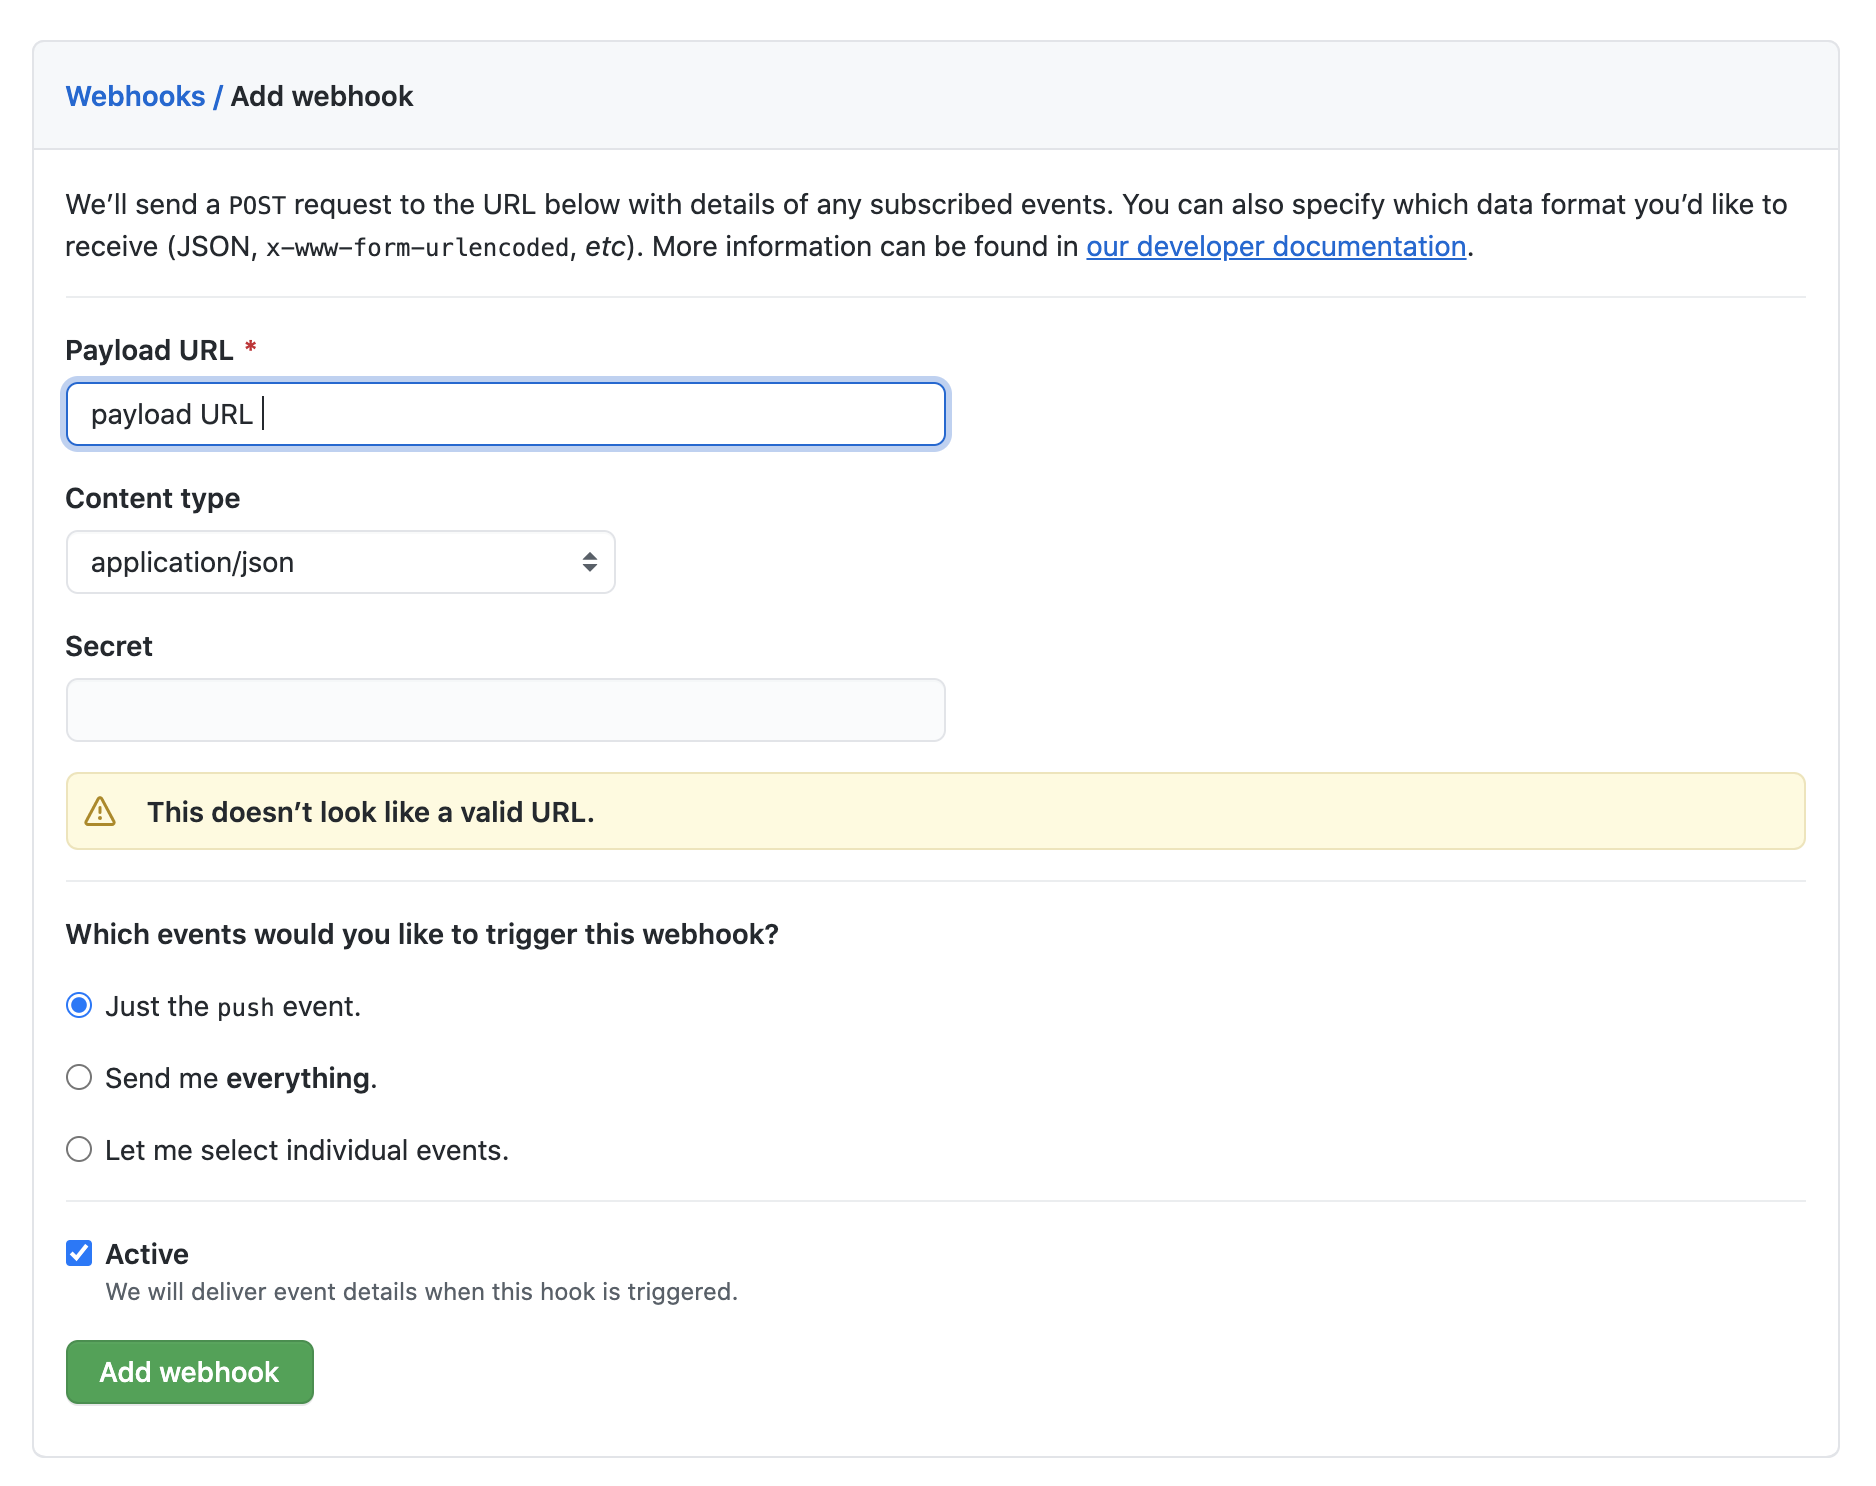Pick 'Let me select individual events'
1876x1486 pixels.
79,1149
